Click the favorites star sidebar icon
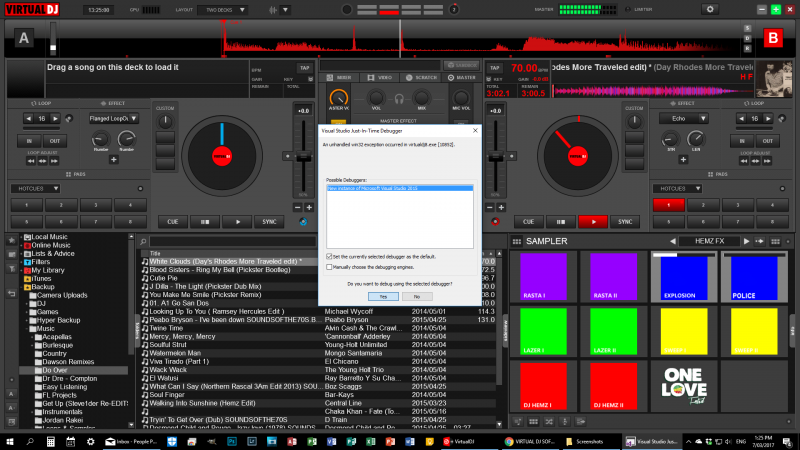The height and width of the screenshot is (450, 800). pos(11,240)
